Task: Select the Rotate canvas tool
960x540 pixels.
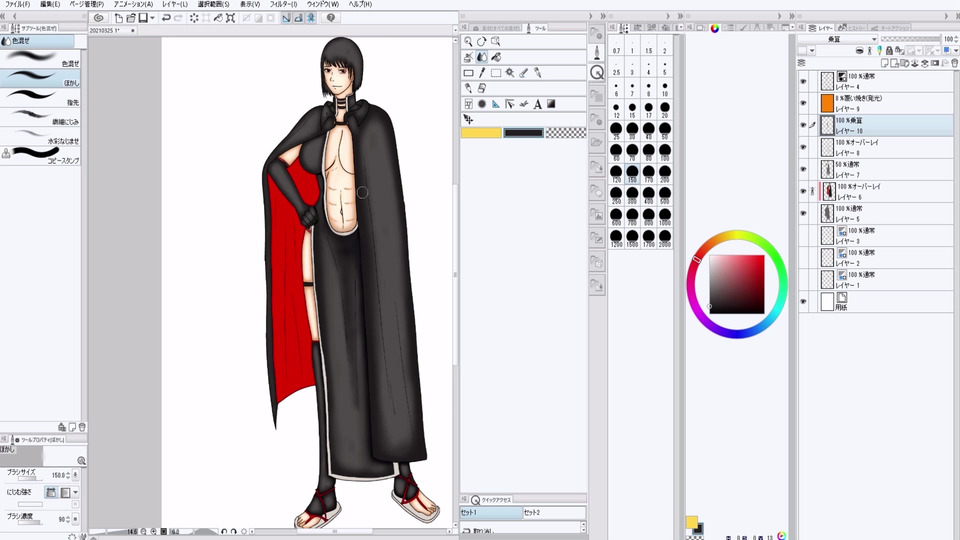Action: click(x=481, y=42)
